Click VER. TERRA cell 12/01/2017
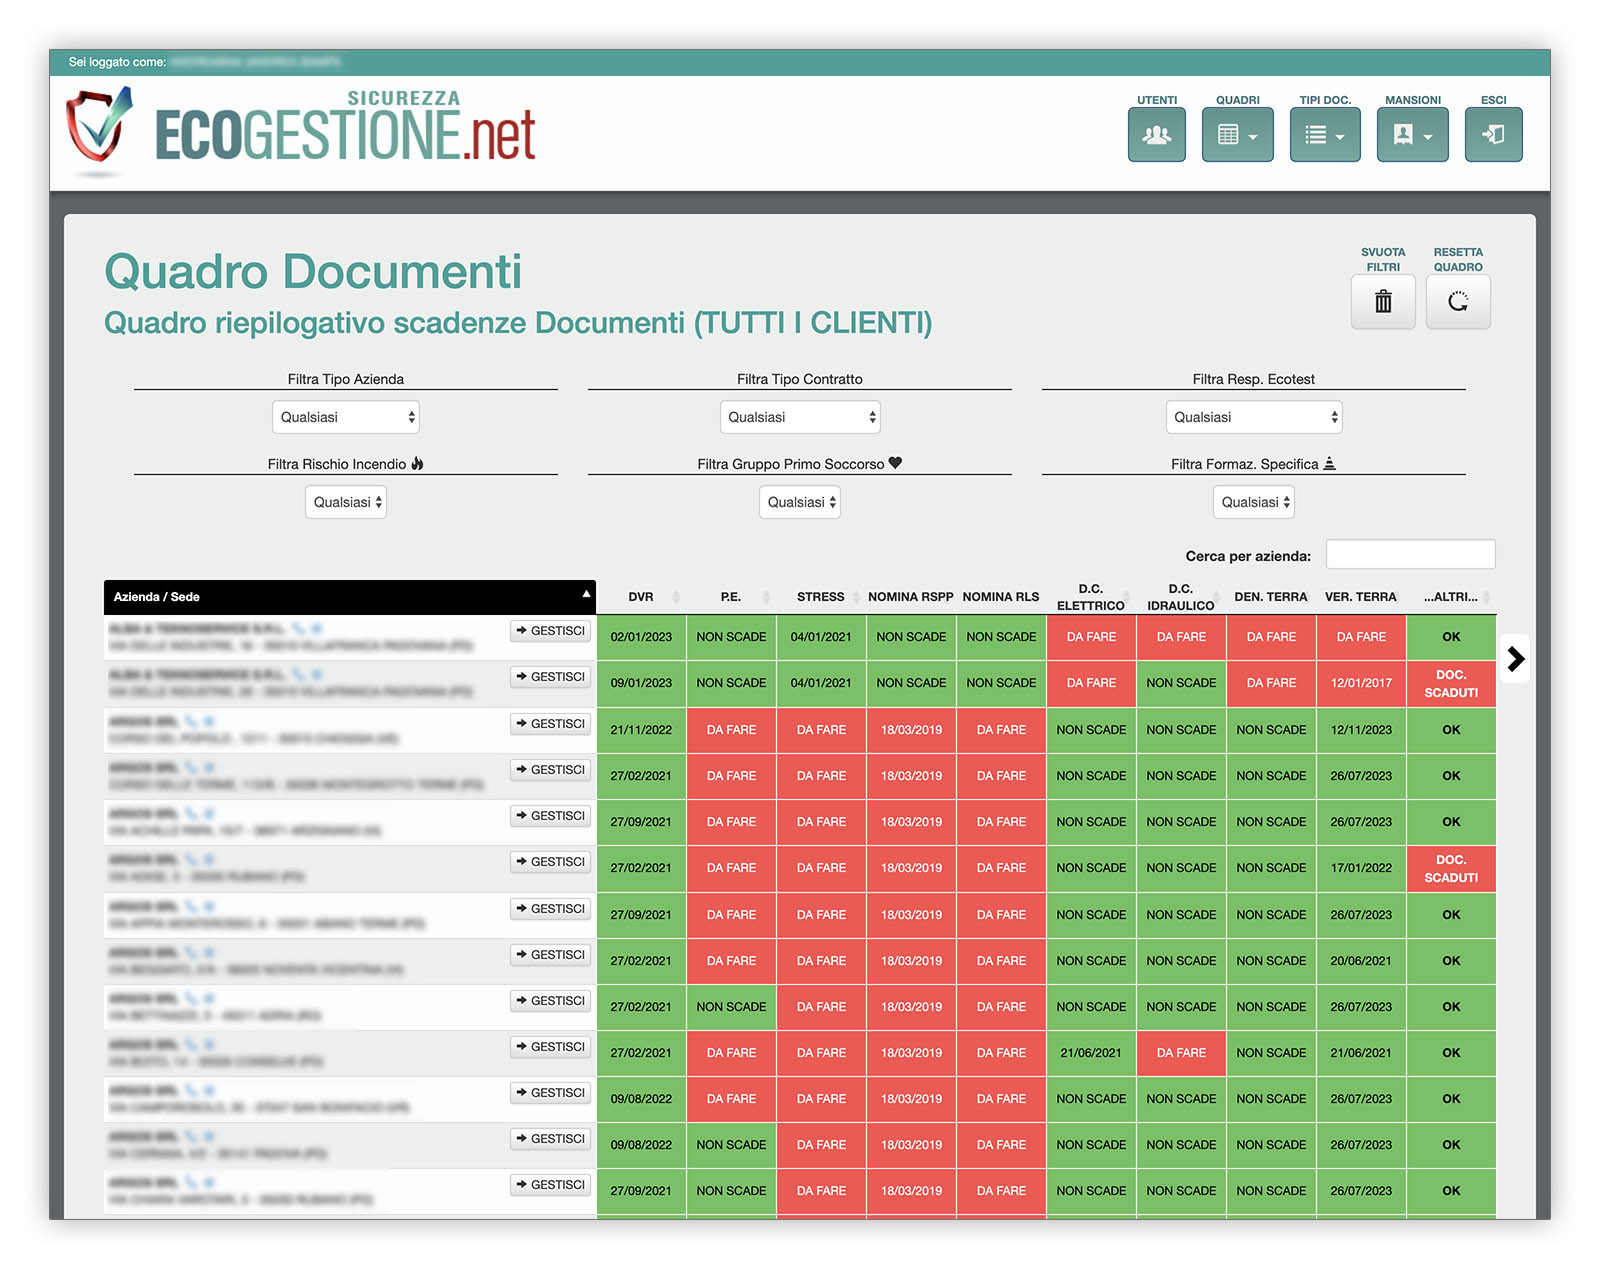The width and height of the screenshot is (1600, 1269). tap(1361, 684)
